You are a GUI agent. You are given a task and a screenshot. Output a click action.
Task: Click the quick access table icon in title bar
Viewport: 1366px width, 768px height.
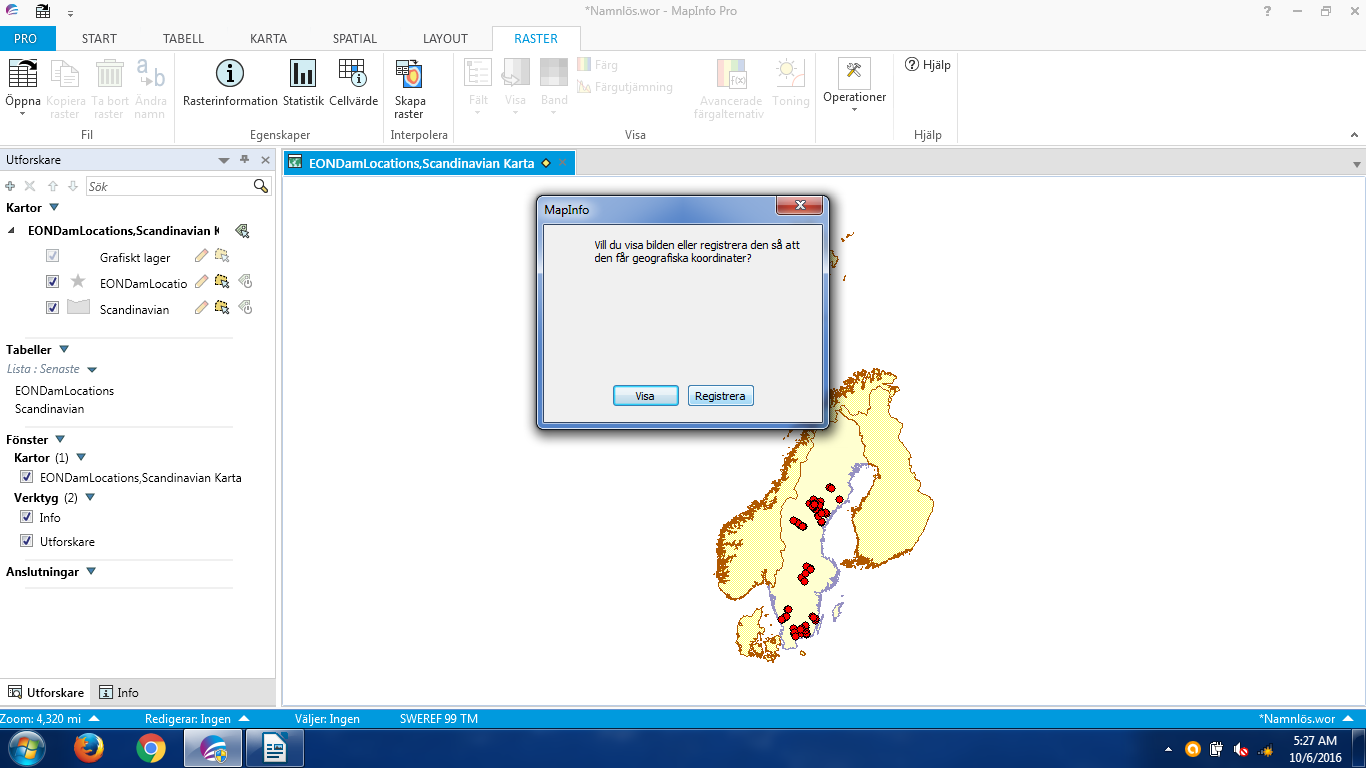click(x=43, y=12)
